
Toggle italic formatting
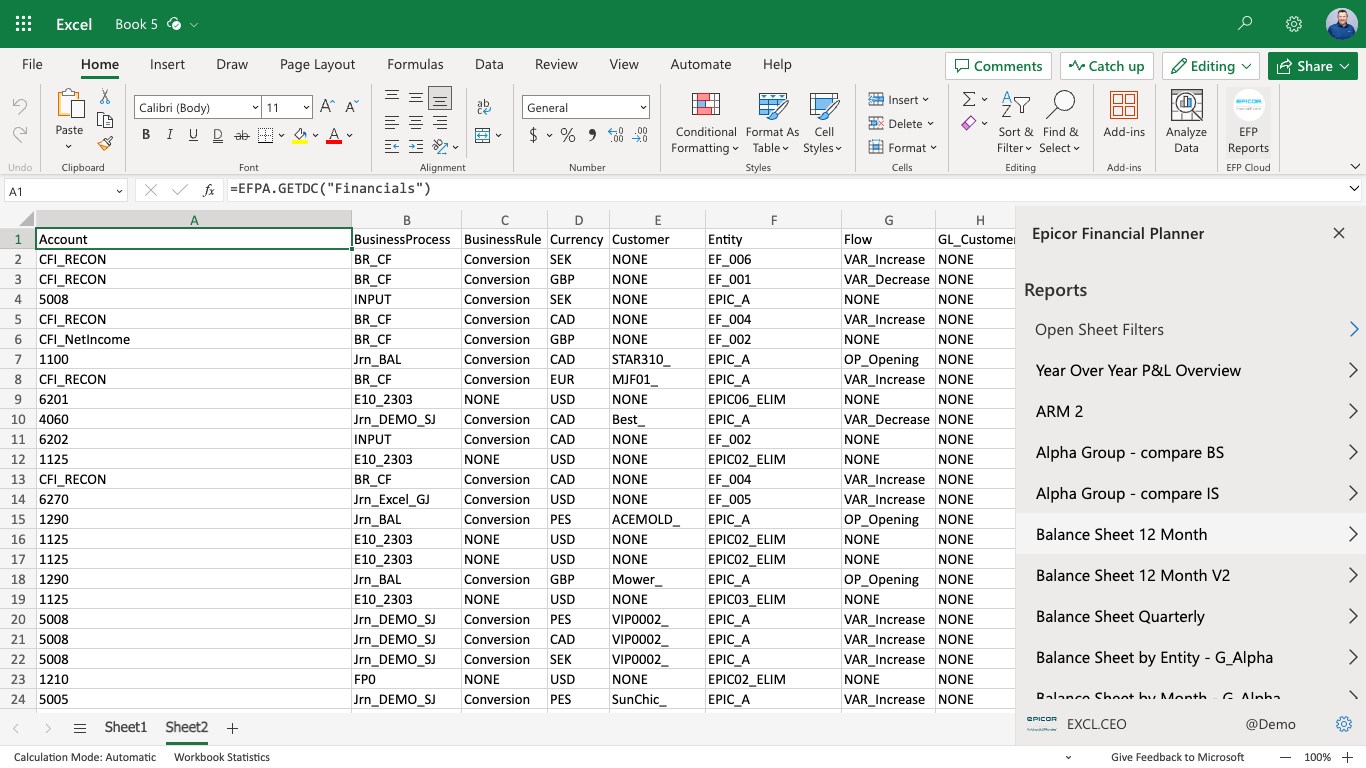(170, 135)
